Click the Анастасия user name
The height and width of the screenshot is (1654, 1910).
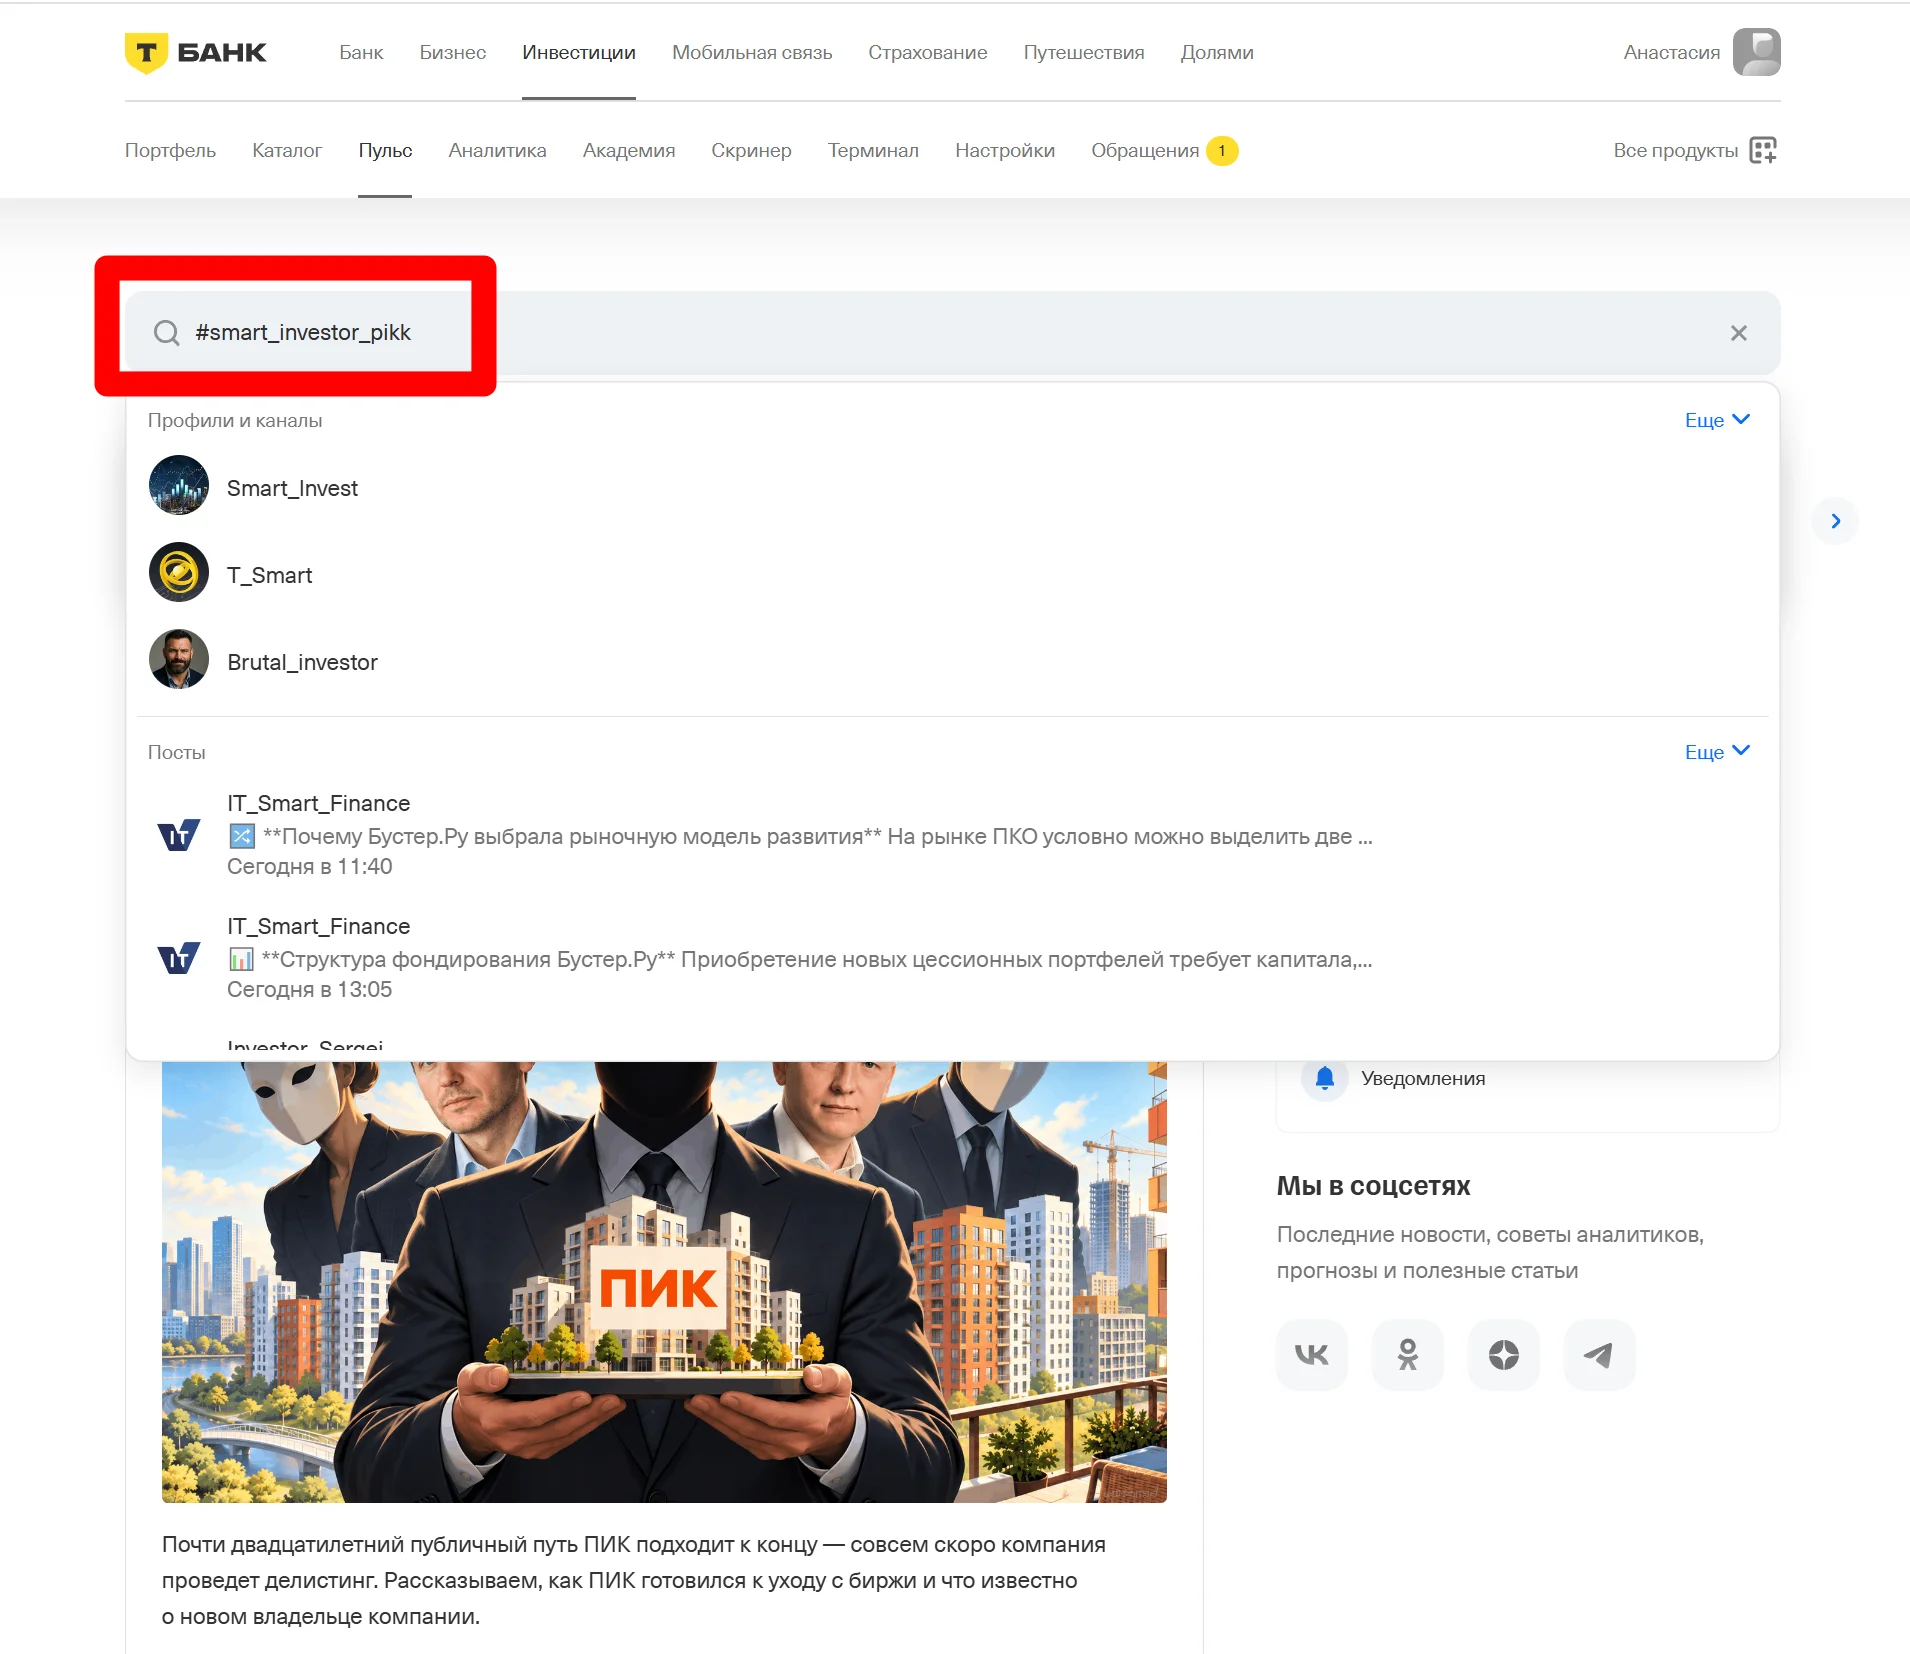click(x=1672, y=52)
